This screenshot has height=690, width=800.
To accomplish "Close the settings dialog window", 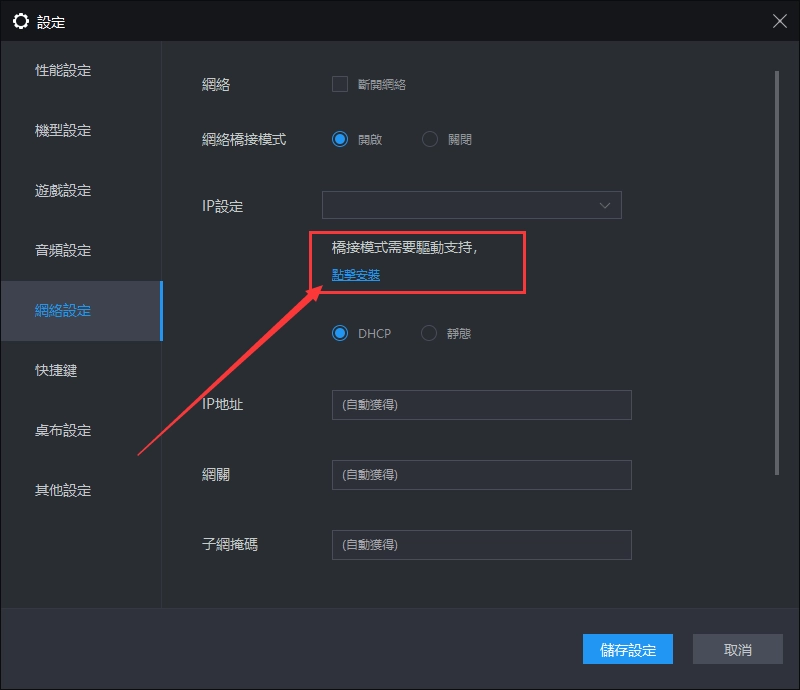I will 779,21.
